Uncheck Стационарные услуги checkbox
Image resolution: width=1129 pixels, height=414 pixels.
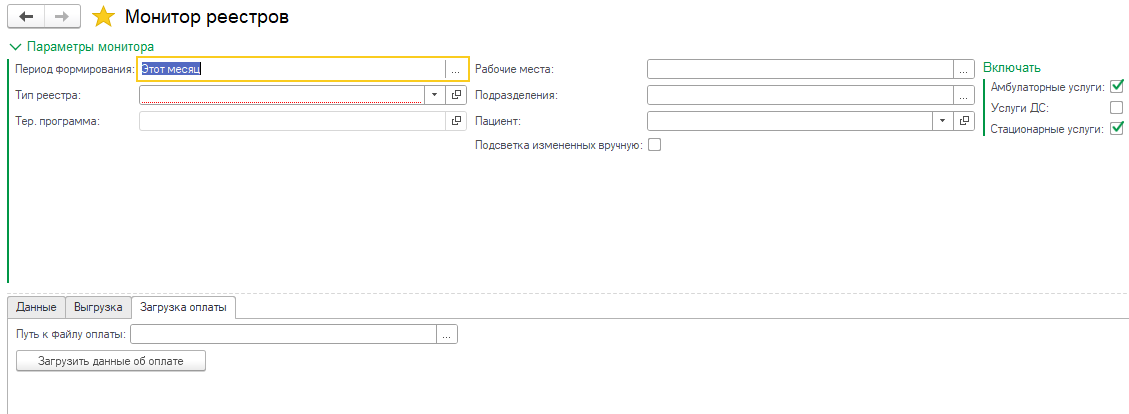[1117, 128]
